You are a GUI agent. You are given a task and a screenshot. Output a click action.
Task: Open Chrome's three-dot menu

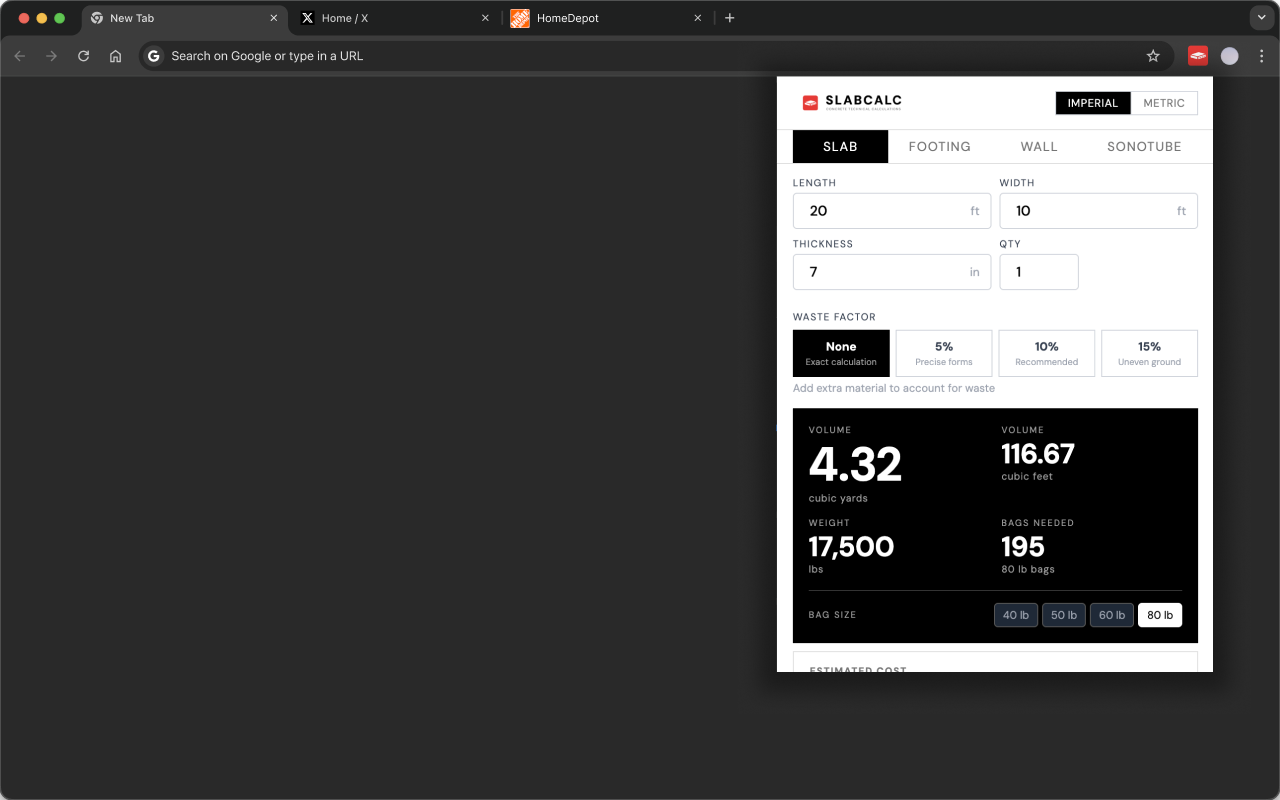click(1261, 56)
